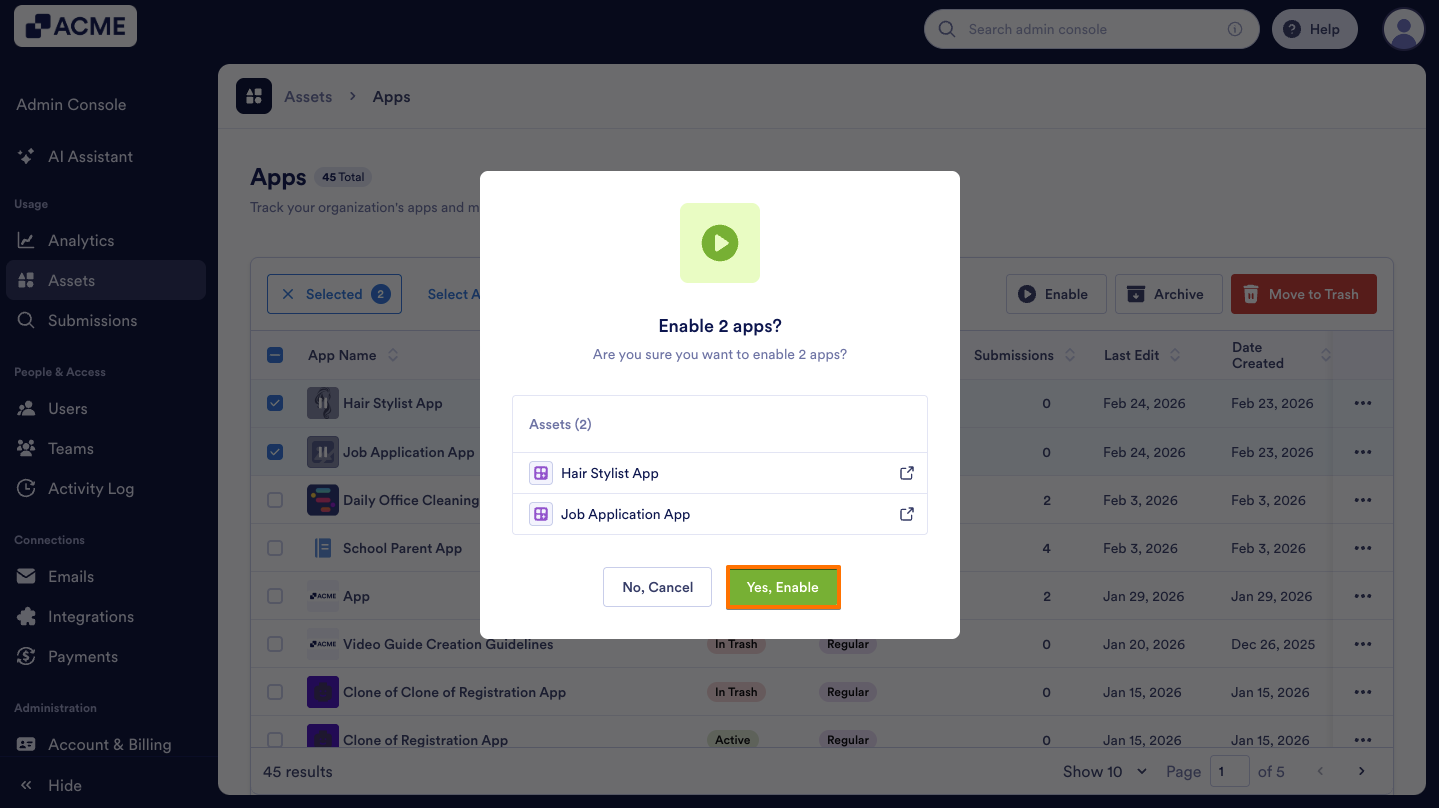Click No, Cancel in the dialog
Image resolution: width=1439 pixels, height=808 pixels.
tap(657, 587)
